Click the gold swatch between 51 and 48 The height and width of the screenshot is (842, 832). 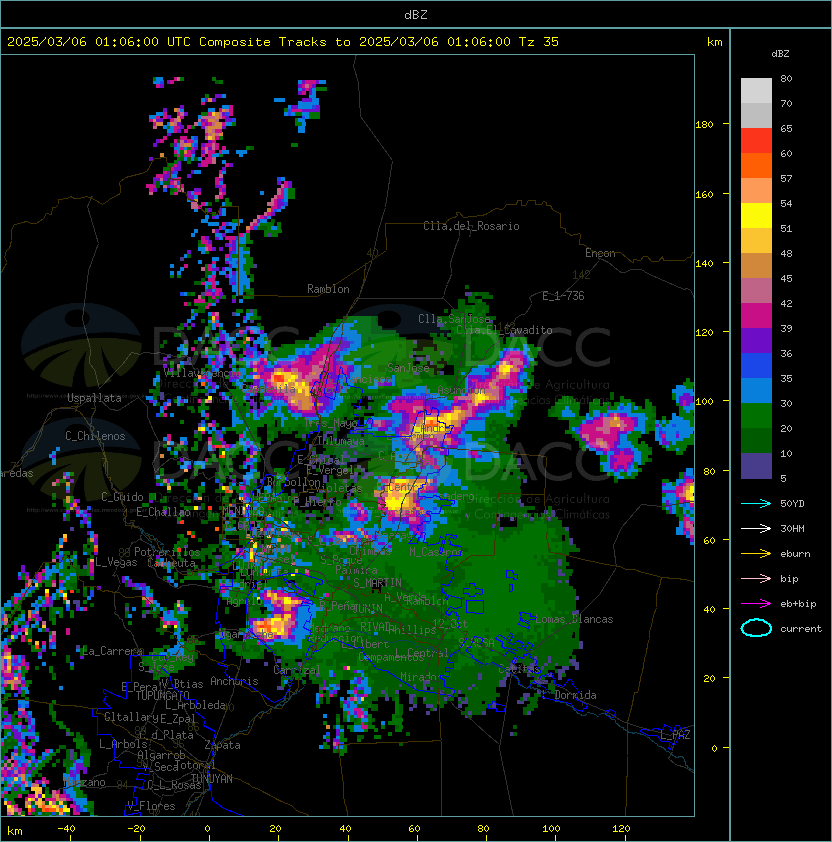[x=756, y=241]
